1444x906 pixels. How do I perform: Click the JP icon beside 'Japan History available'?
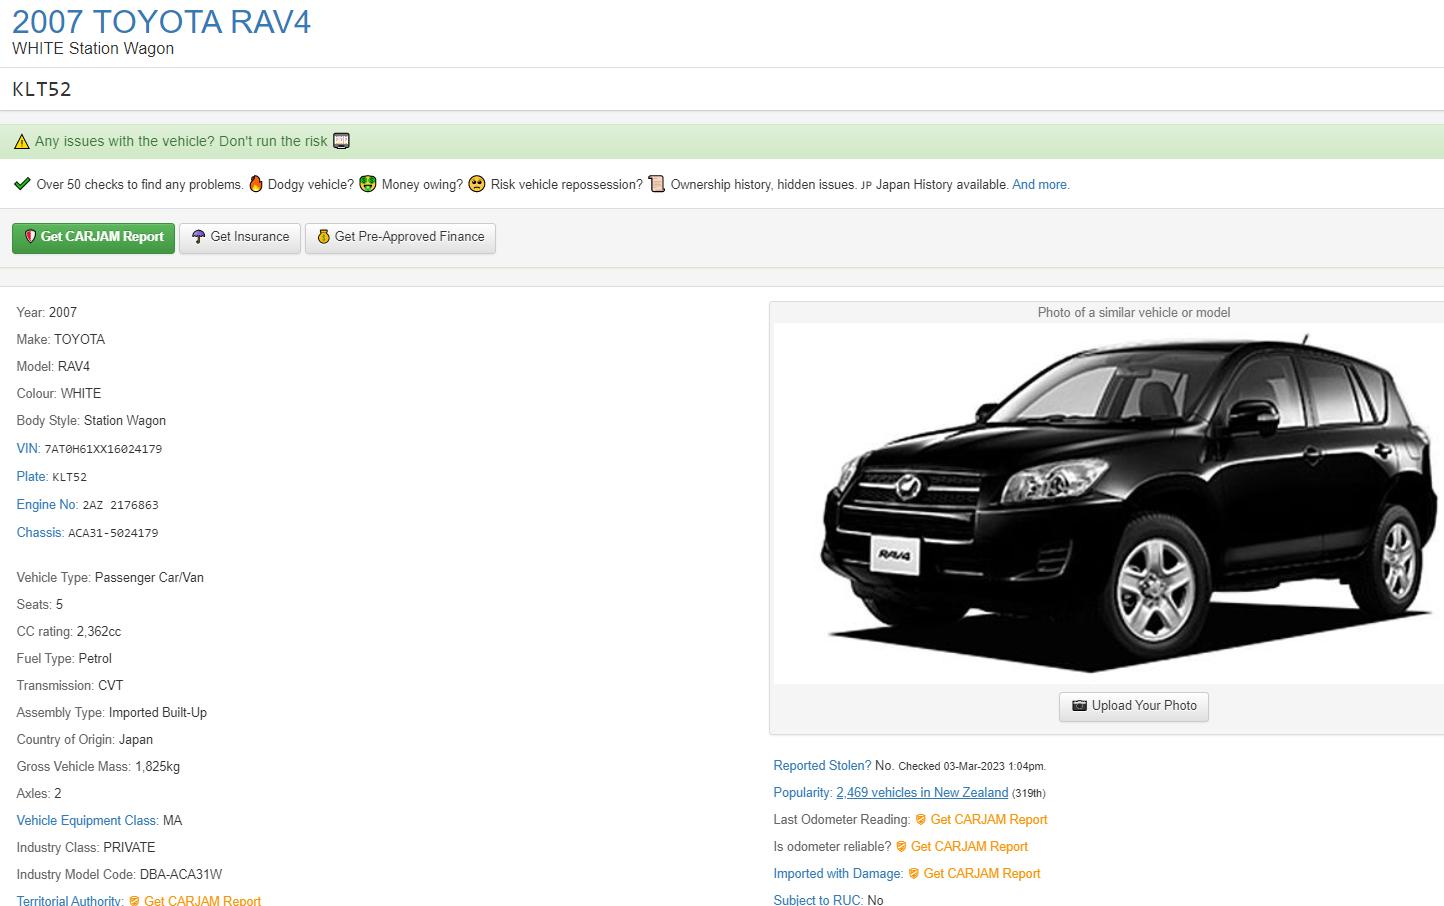point(866,185)
